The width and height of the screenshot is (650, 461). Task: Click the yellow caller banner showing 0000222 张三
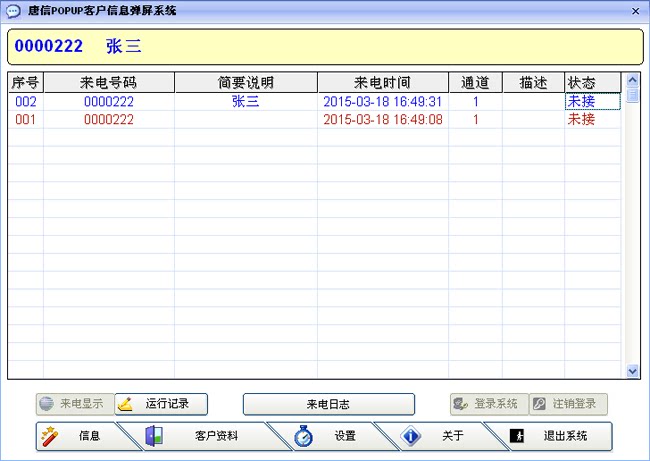coord(325,47)
